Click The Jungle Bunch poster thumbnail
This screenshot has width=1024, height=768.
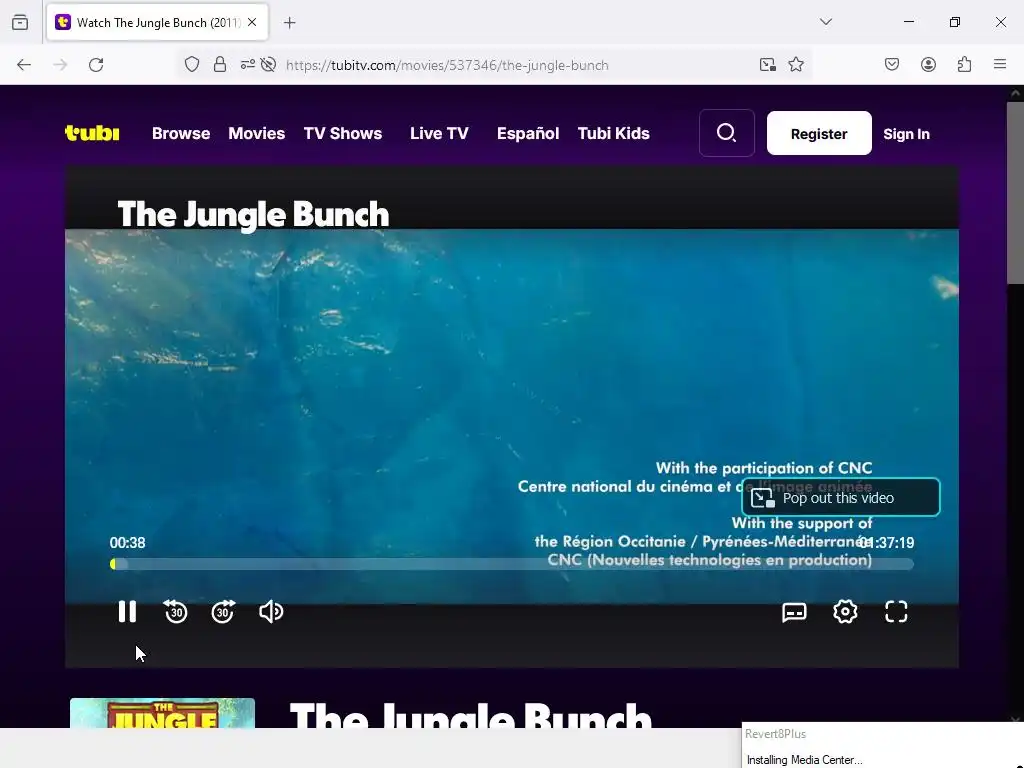[163, 713]
